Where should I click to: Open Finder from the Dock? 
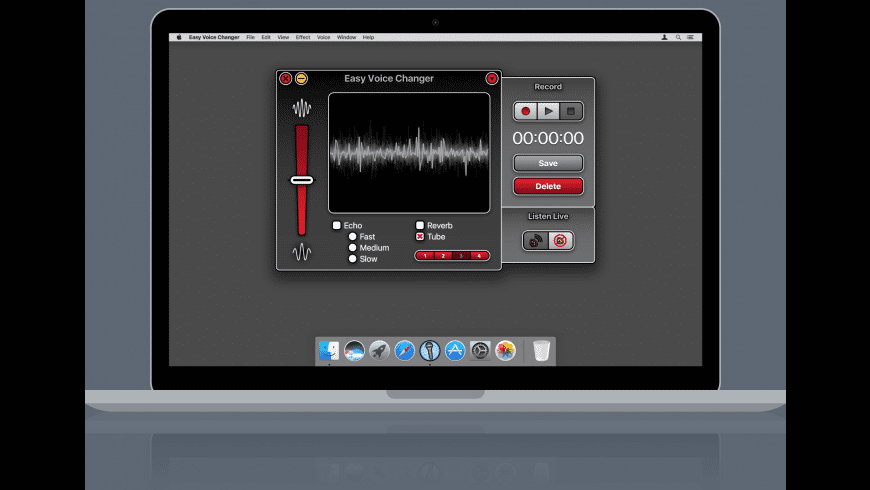coord(329,351)
